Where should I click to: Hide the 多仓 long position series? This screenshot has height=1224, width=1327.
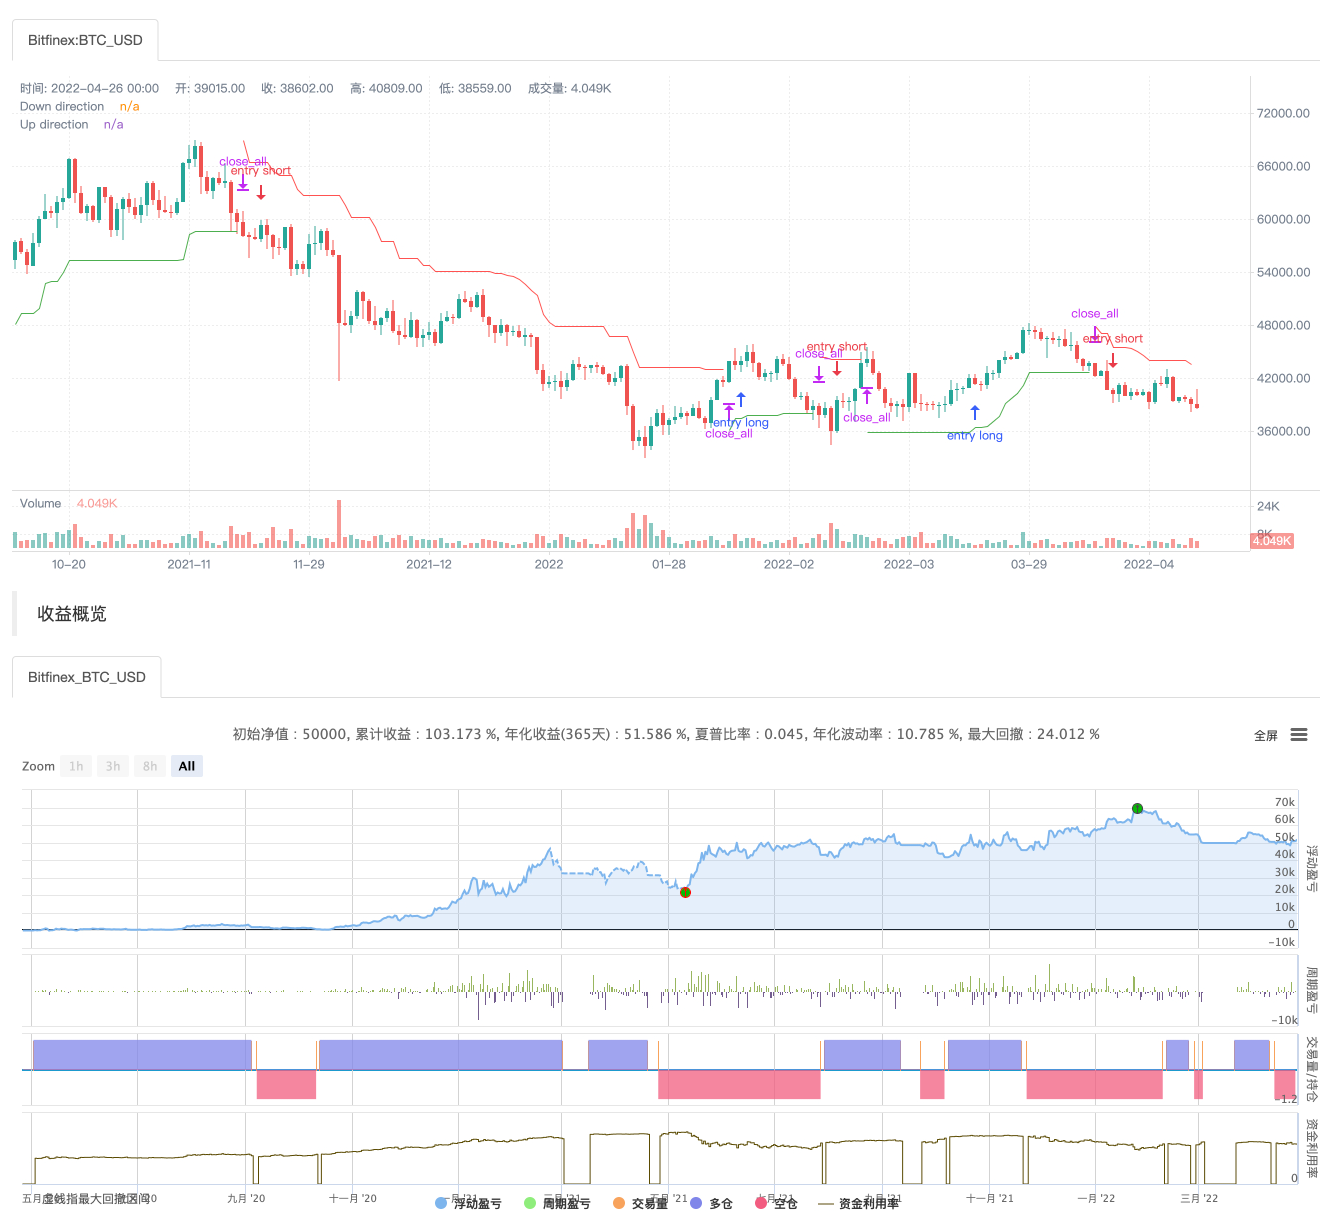coord(711,1203)
